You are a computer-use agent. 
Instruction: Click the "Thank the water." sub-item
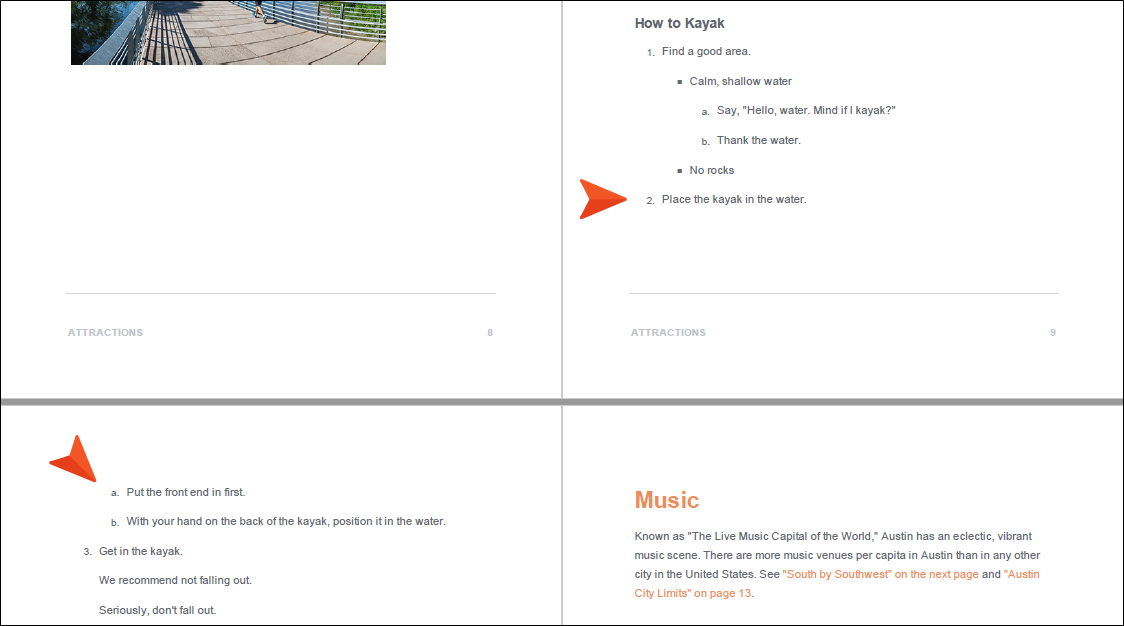point(758,140)
